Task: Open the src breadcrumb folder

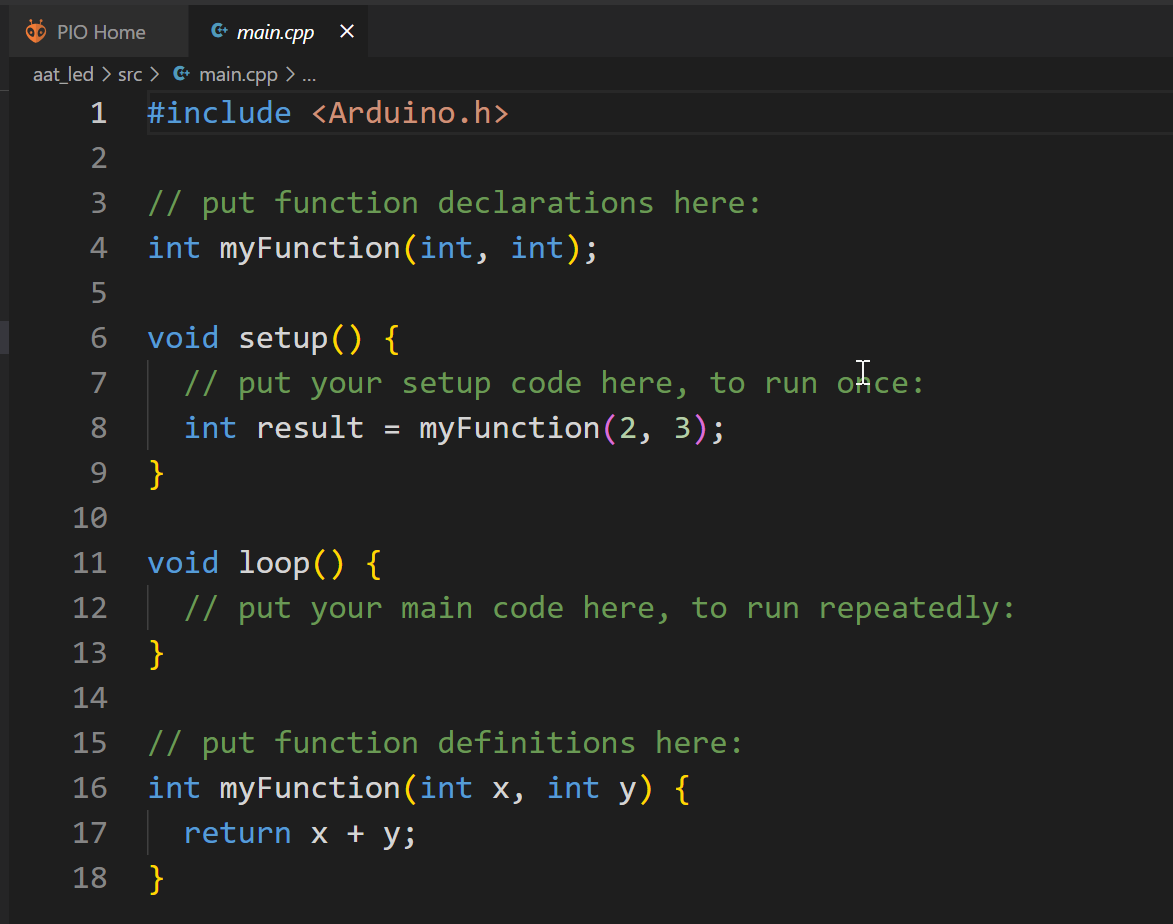Action: [x=129, y=74]
